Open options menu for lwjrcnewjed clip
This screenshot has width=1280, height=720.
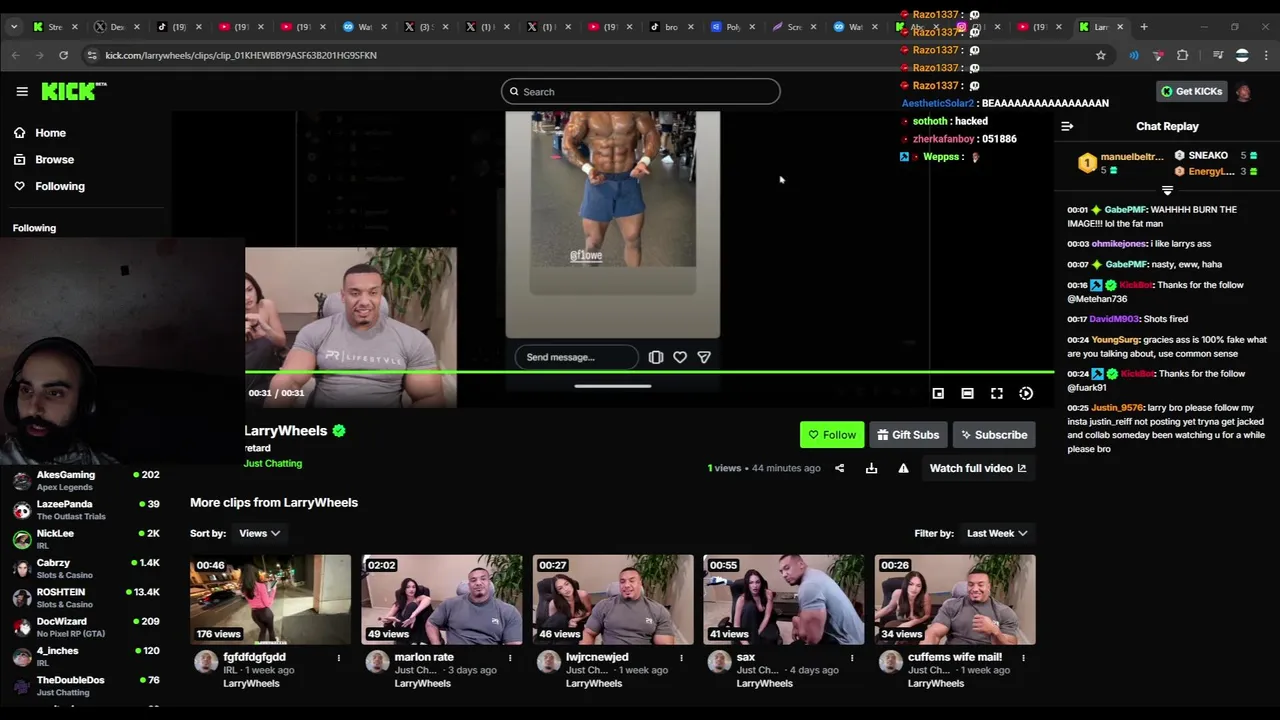681,658
